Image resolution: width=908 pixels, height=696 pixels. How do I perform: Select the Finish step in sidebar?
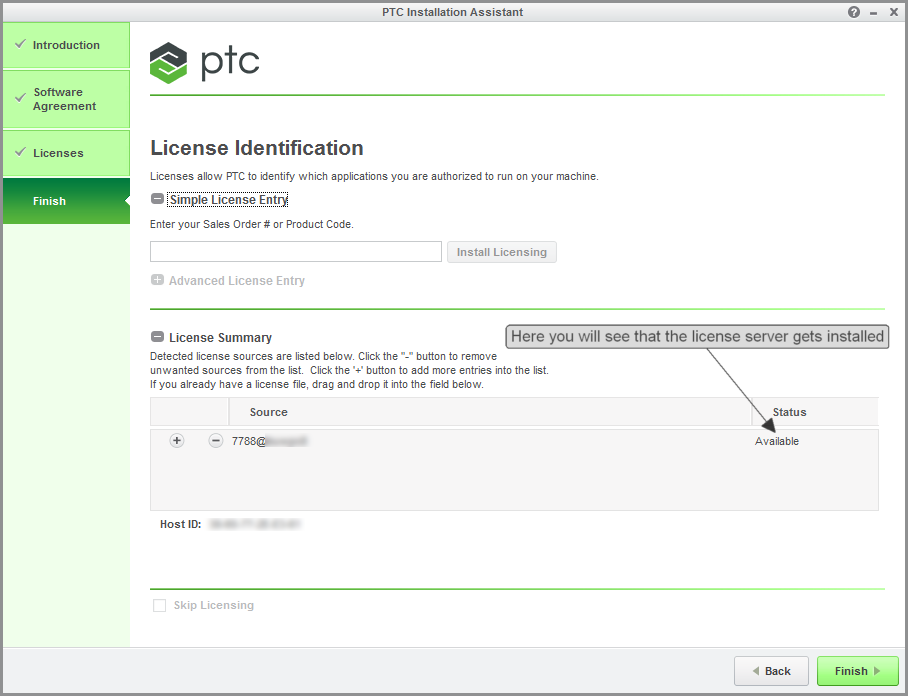coord(66,201)
